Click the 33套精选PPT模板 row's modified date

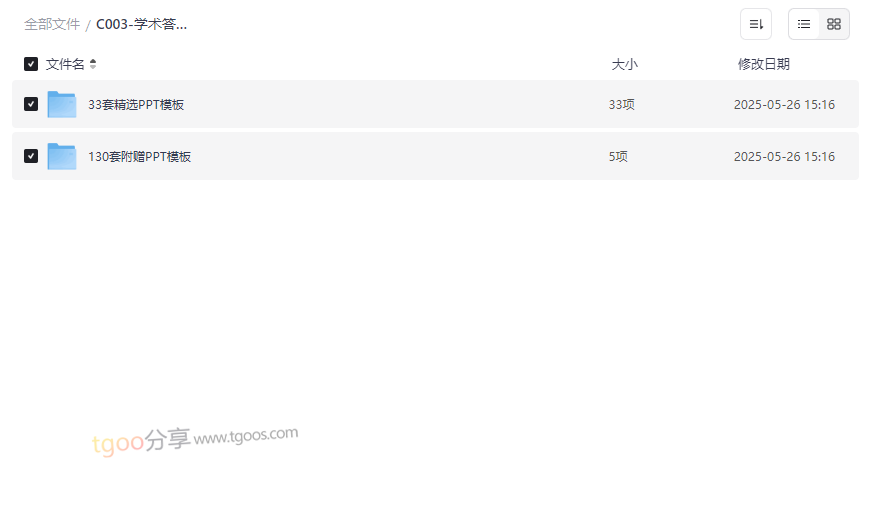[784, 104]
